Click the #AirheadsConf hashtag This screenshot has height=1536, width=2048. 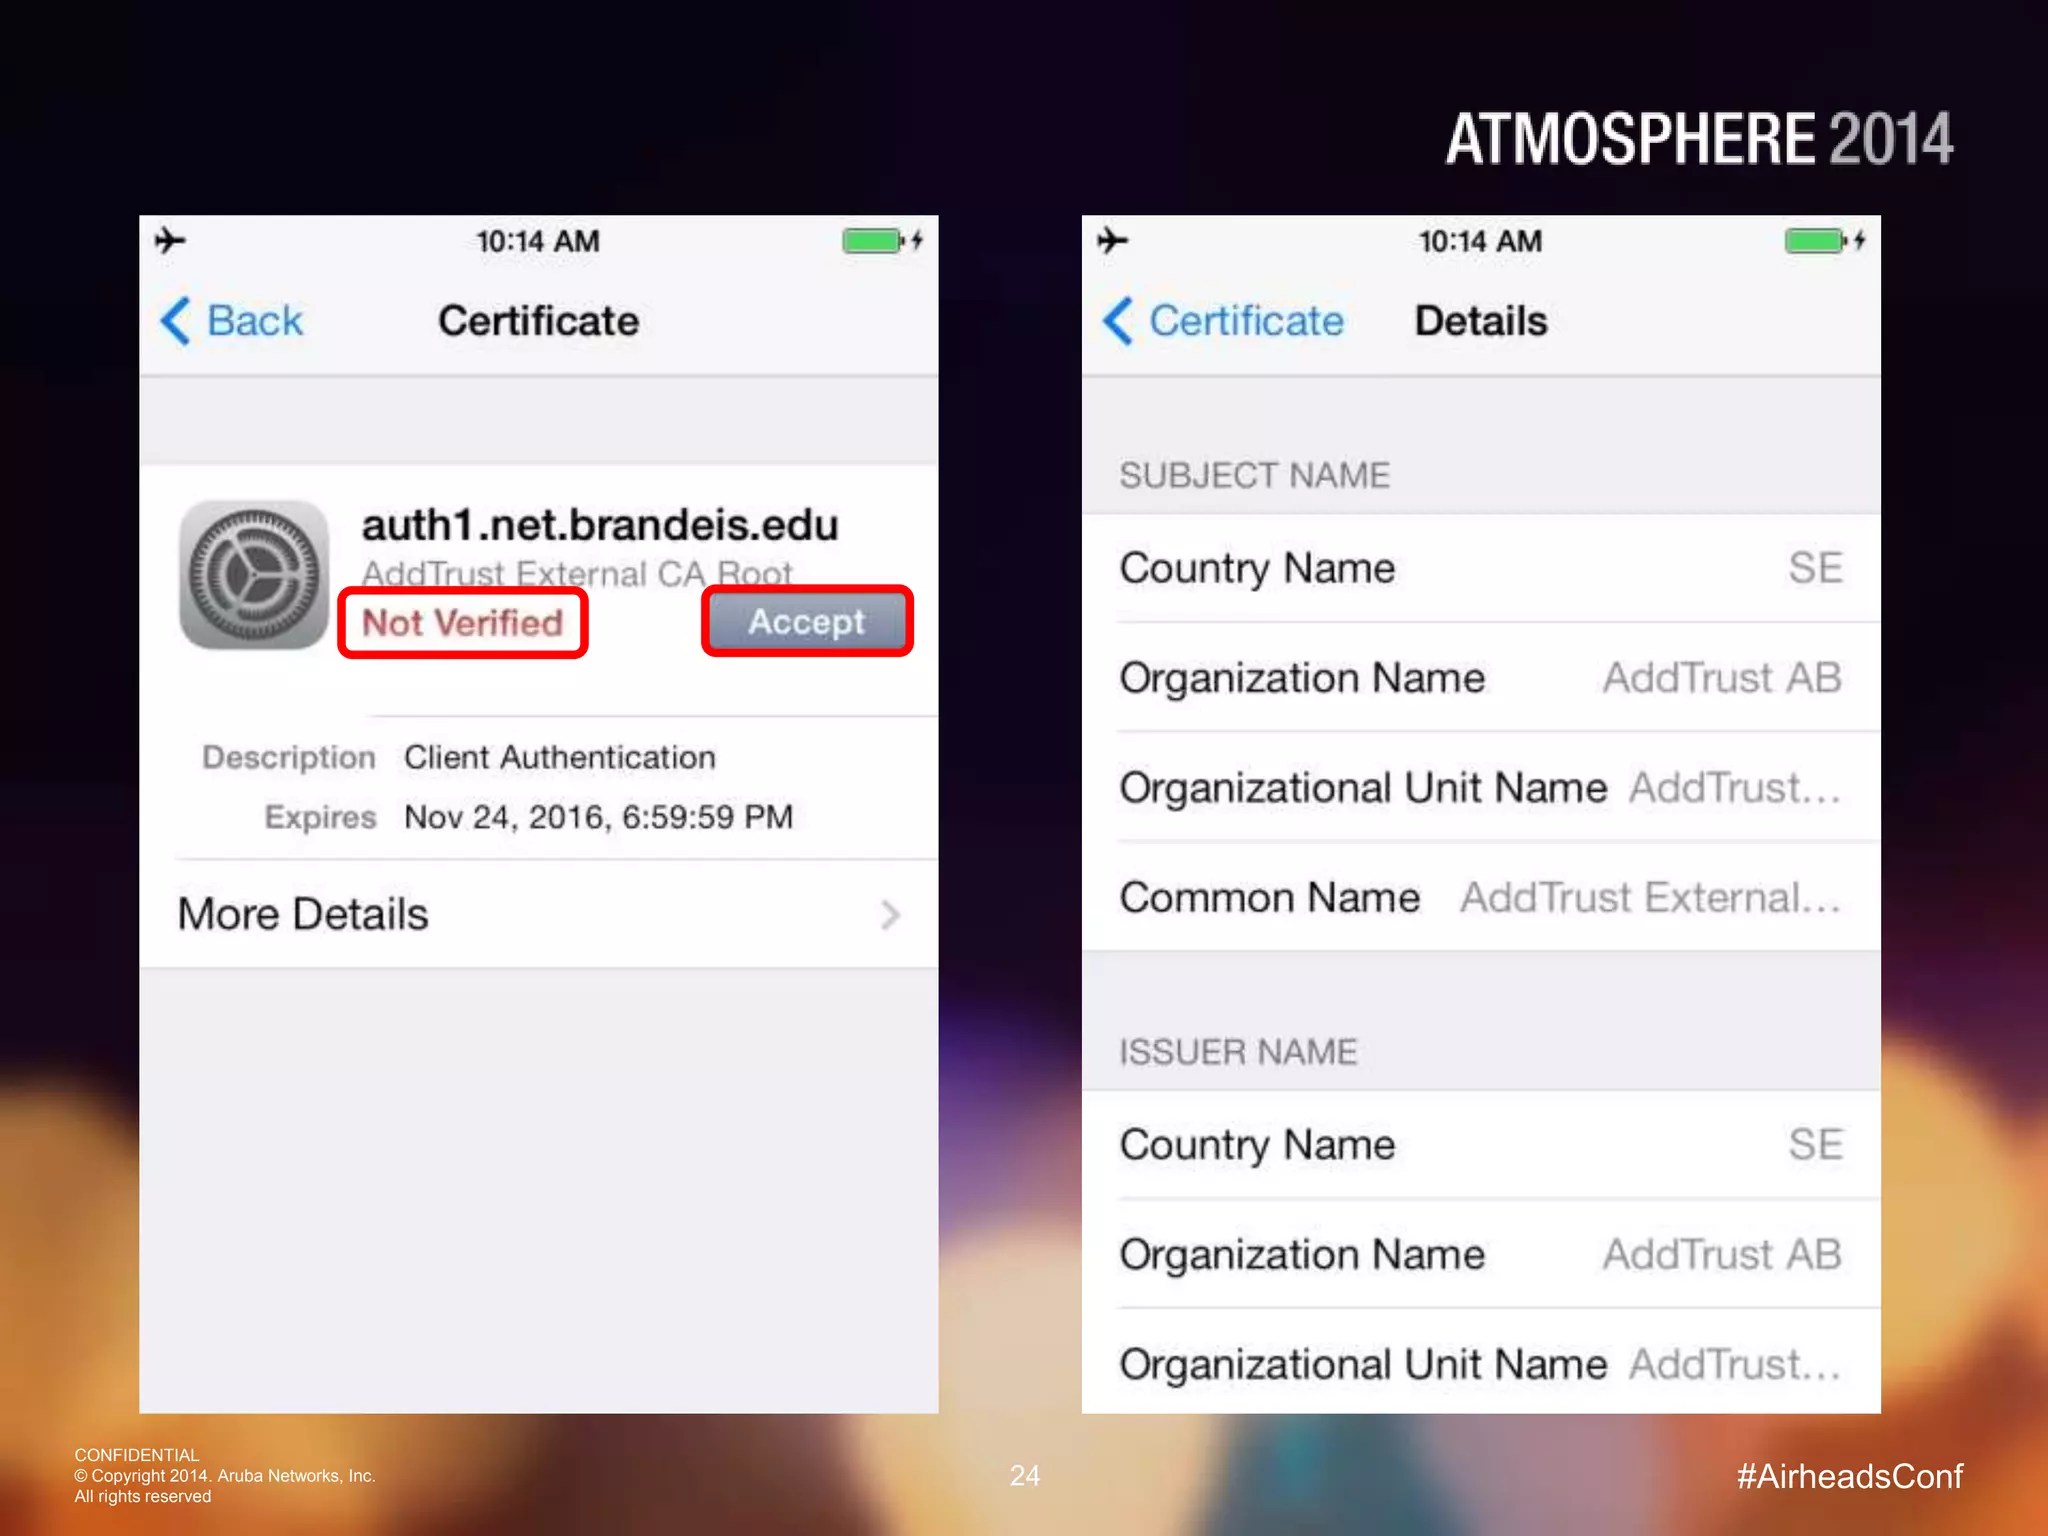coord(1849,1476)
